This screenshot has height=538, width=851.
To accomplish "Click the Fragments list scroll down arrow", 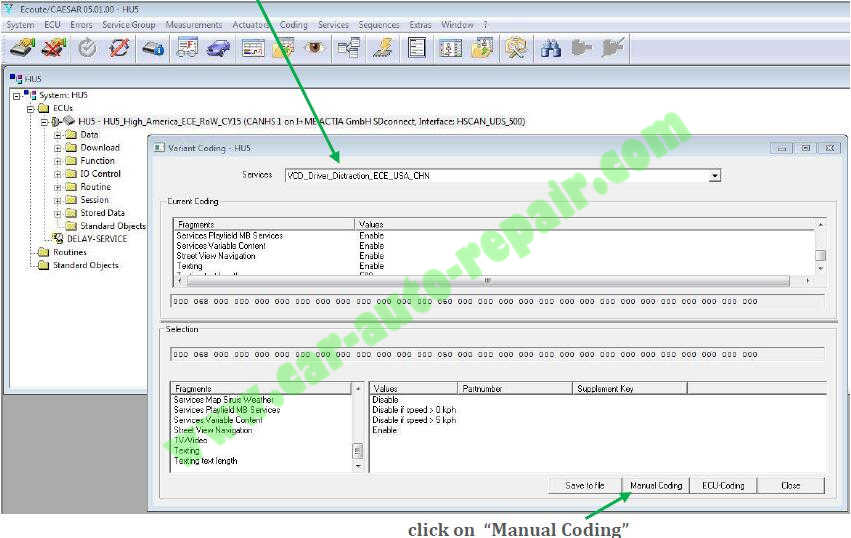I will [358, 466].
